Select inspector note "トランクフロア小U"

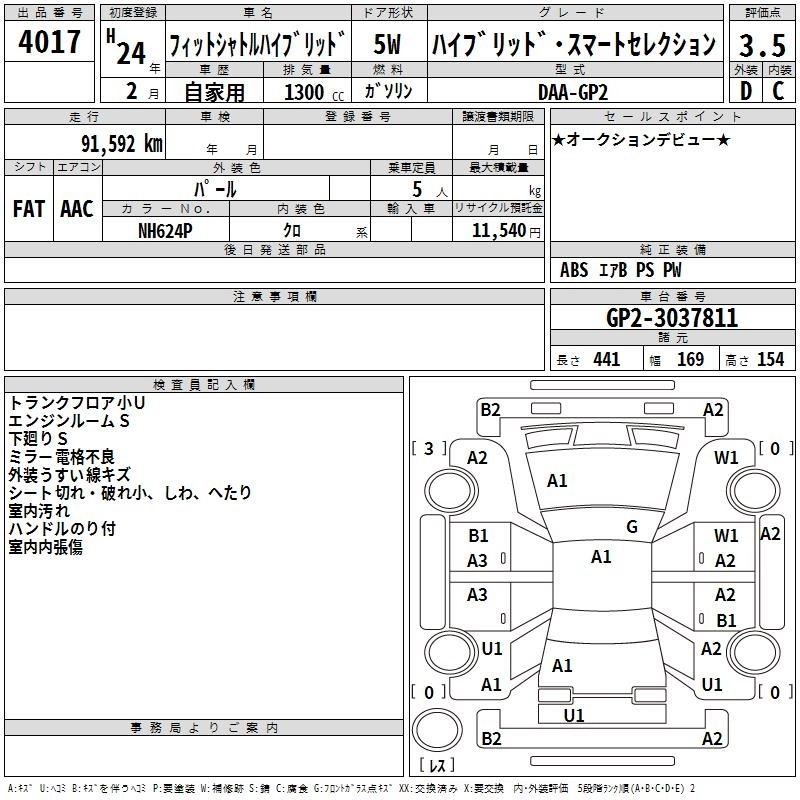pyautogui.click(x=77, y=403)
